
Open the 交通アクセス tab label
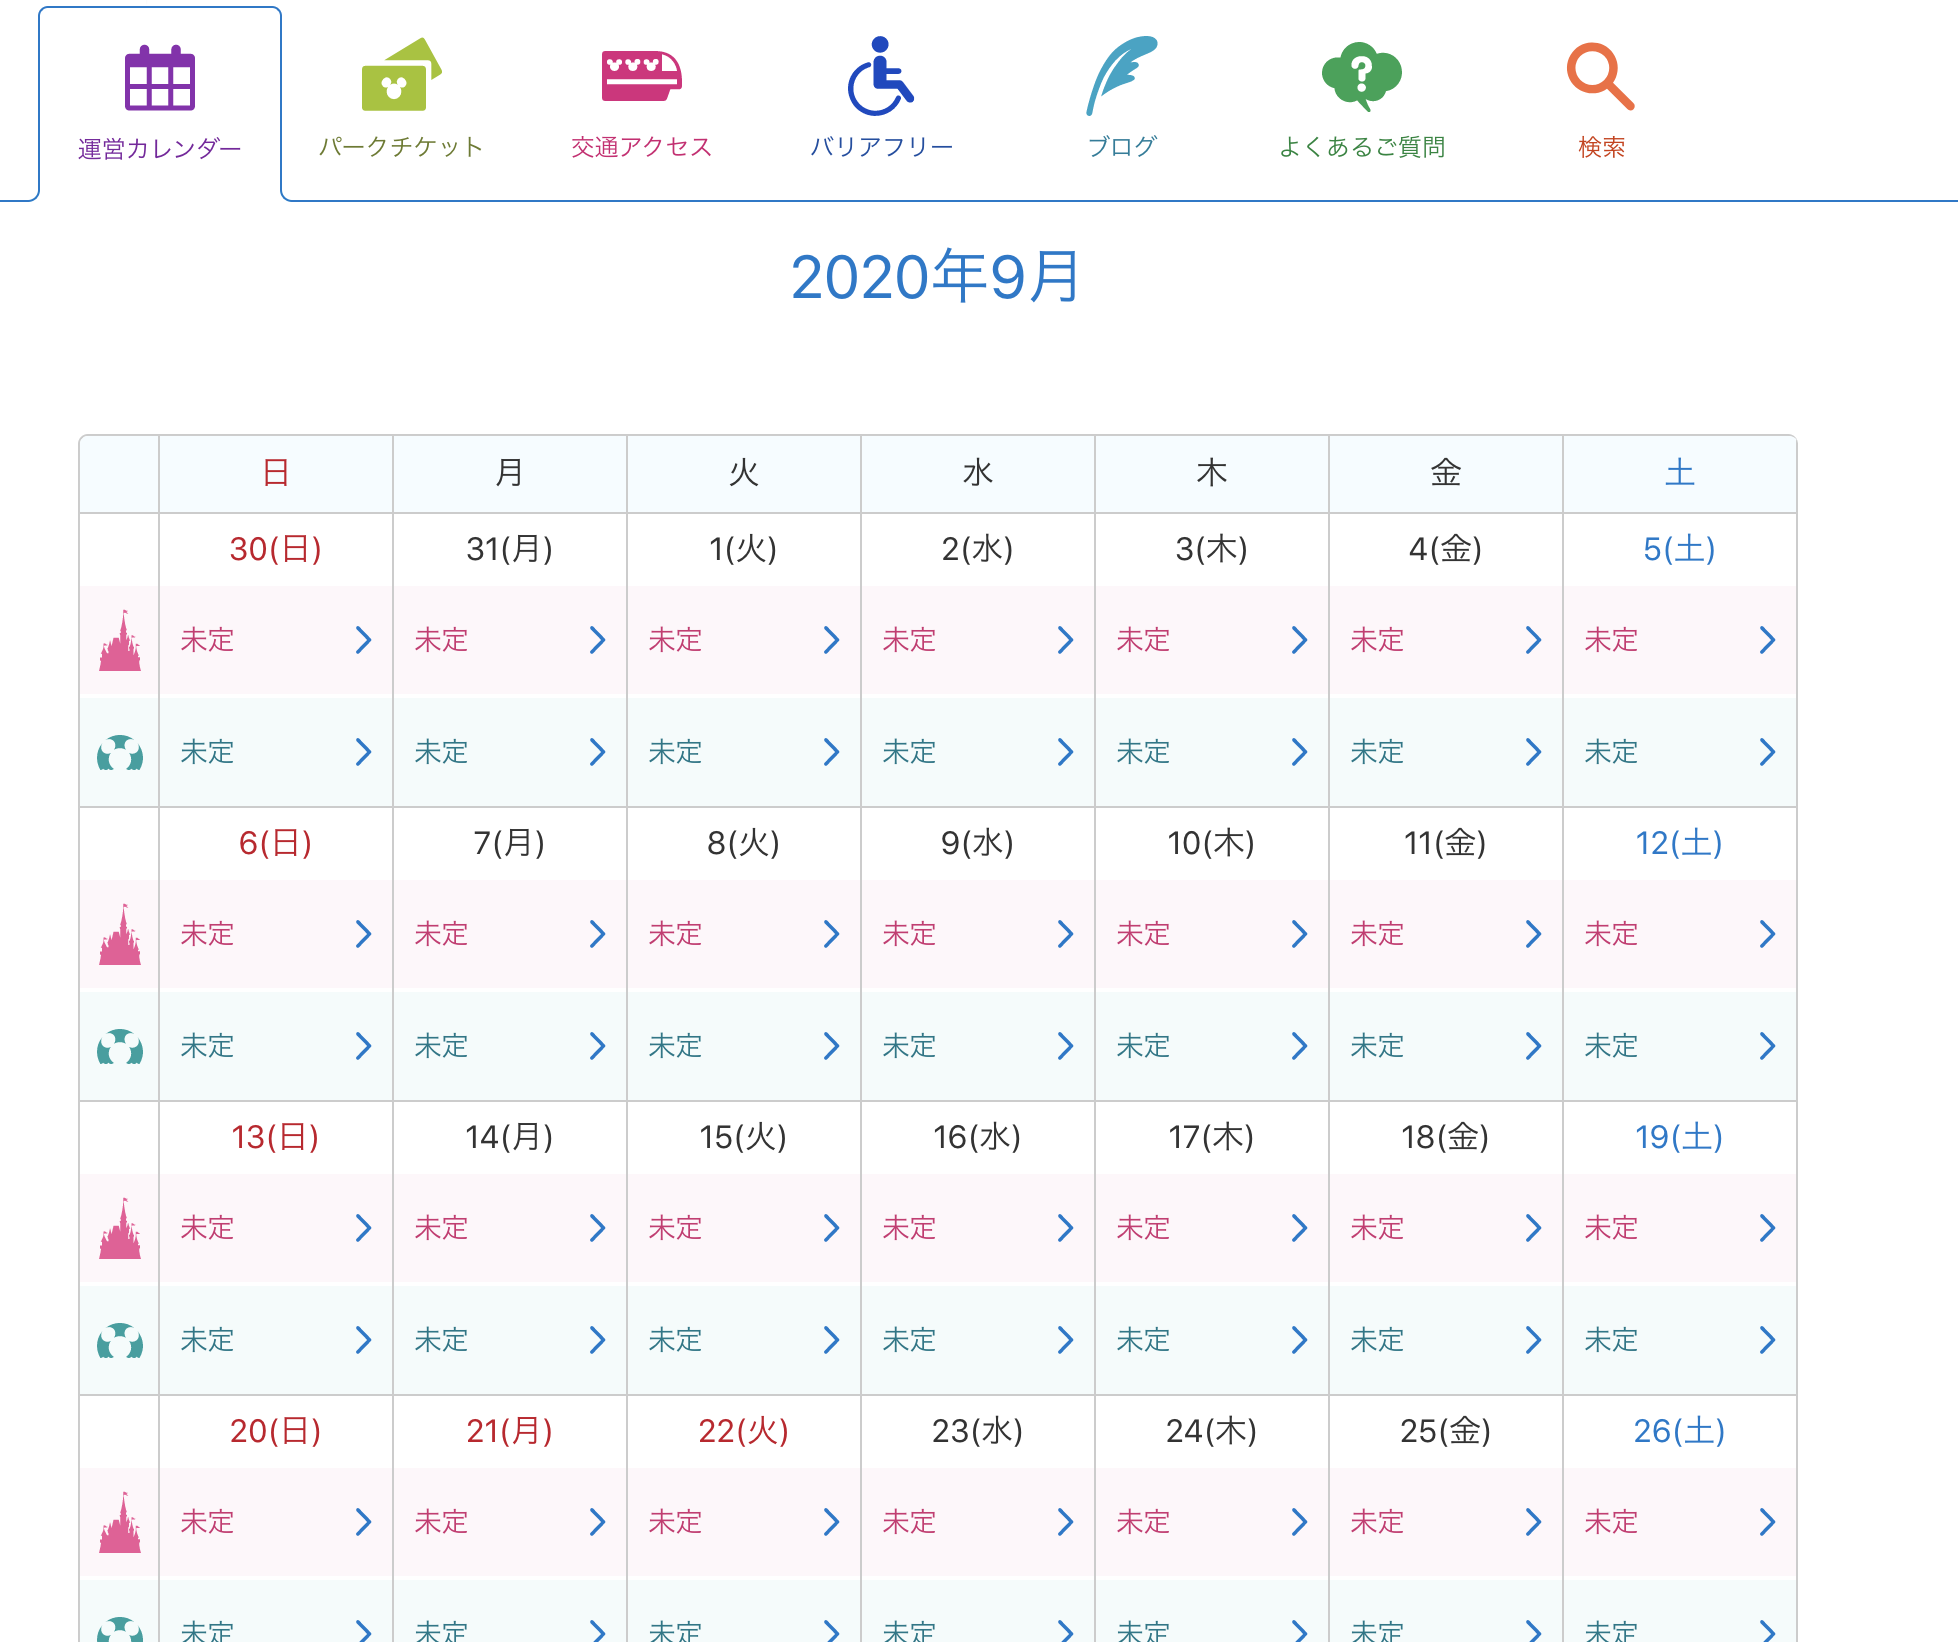coord(641,147)
